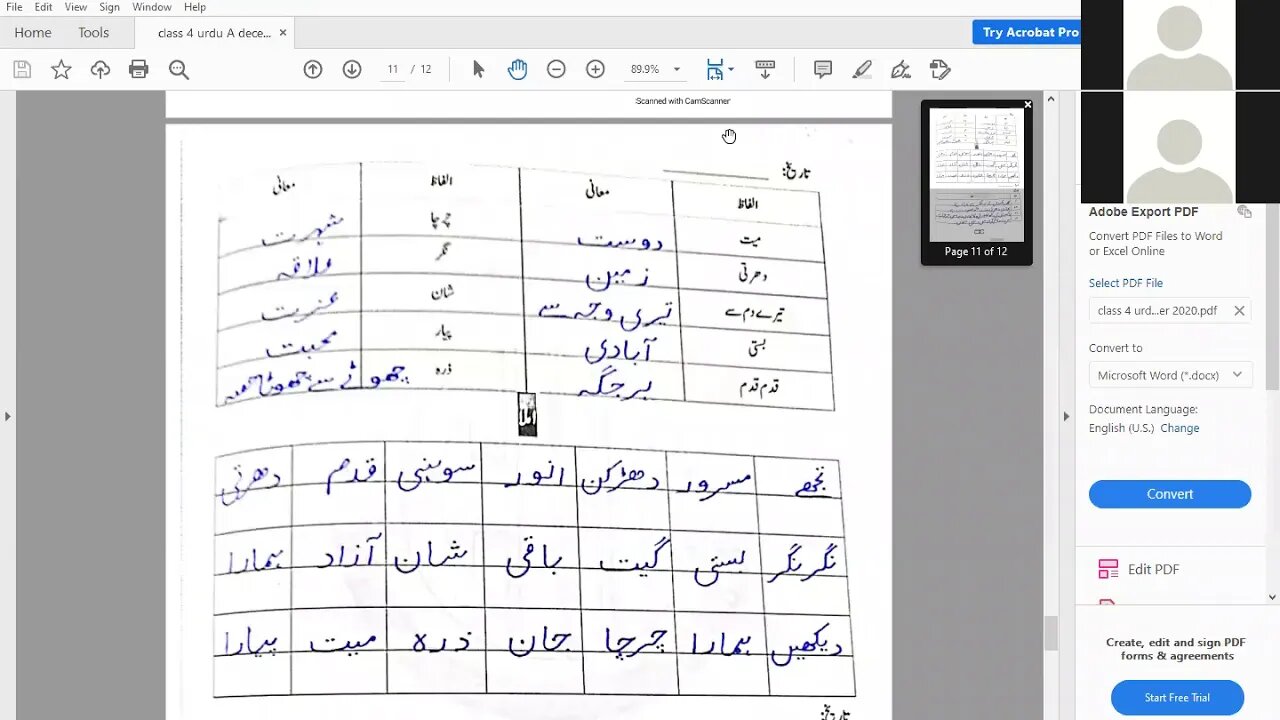Collapse the right tools pane arrow
The image size is (1280, 720).
tap(1066, 416)
